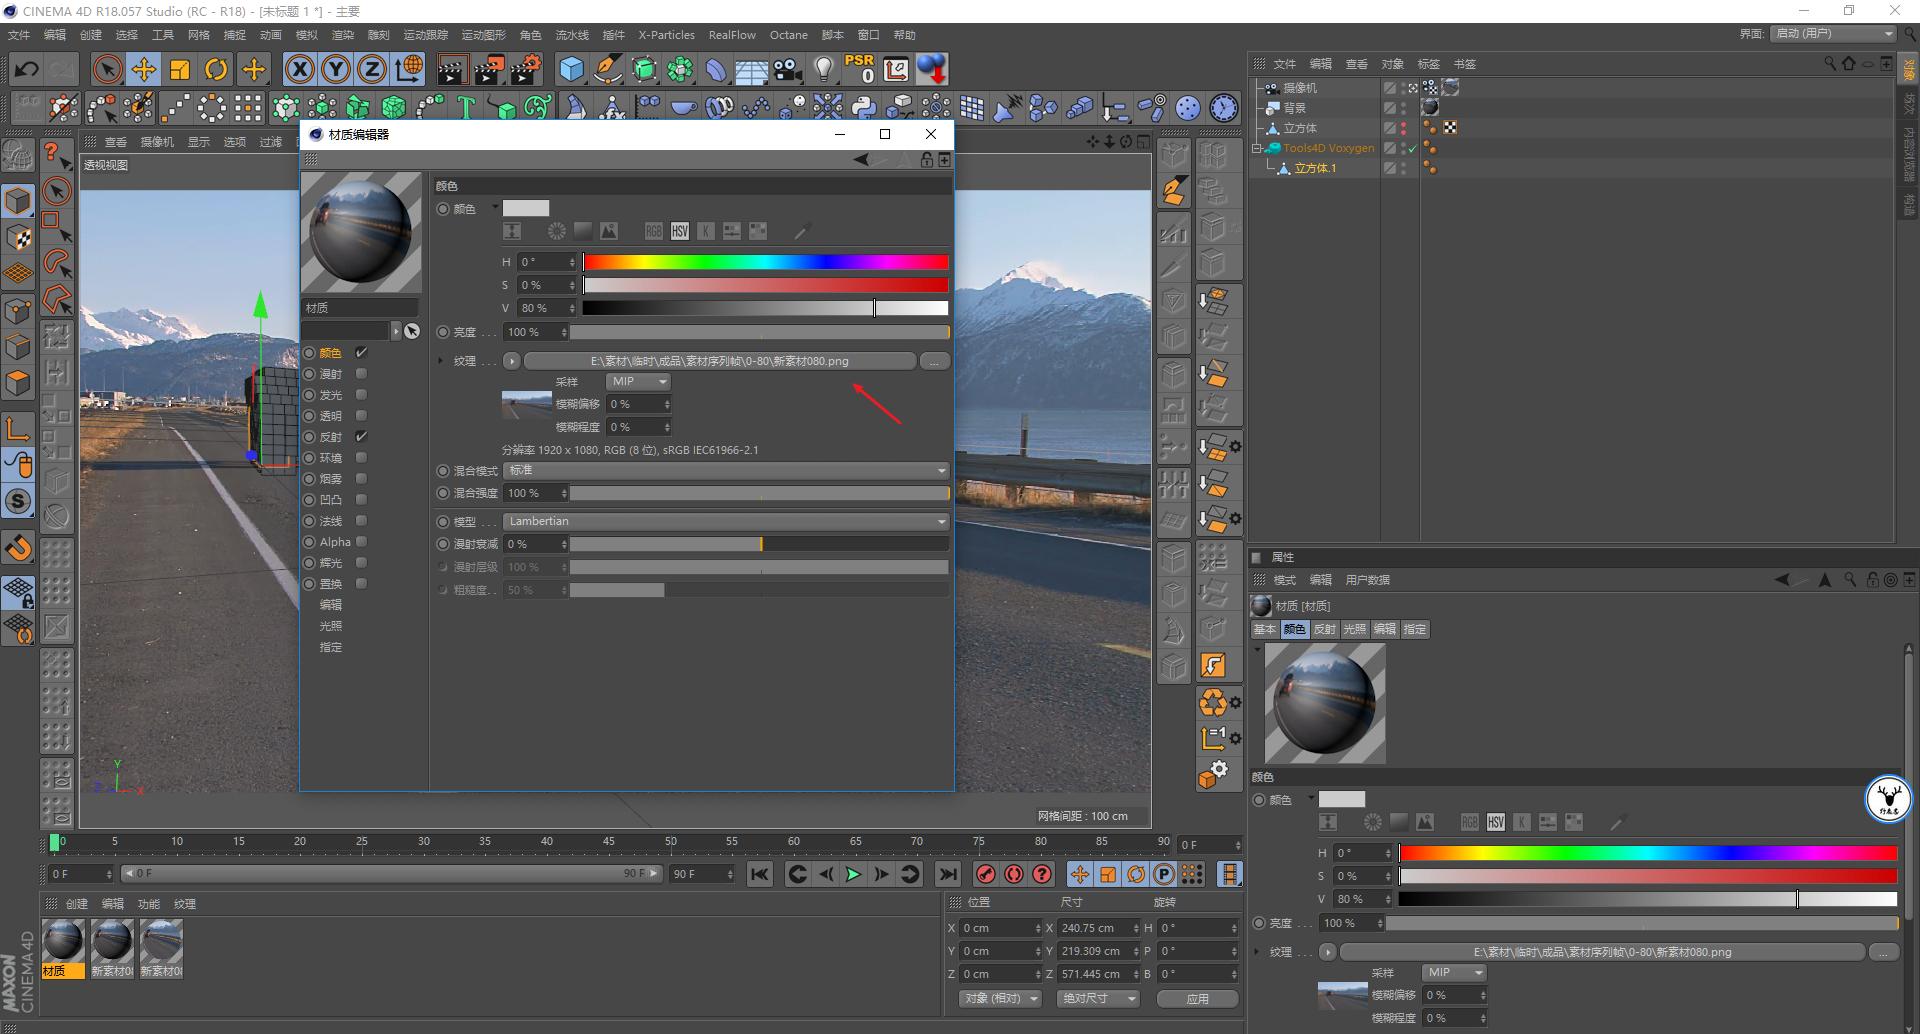
Task: Select the Move tool in toolbar
Action: point(144,69)
